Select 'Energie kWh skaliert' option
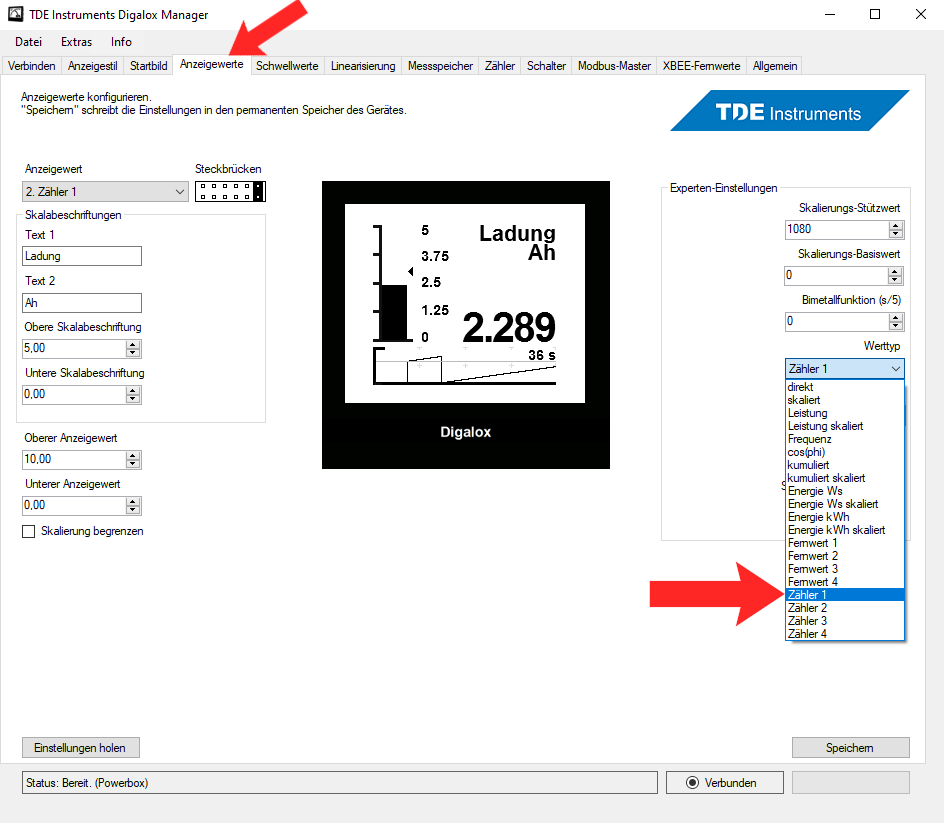This screenshot has width=944, height=823. (845, 530)
